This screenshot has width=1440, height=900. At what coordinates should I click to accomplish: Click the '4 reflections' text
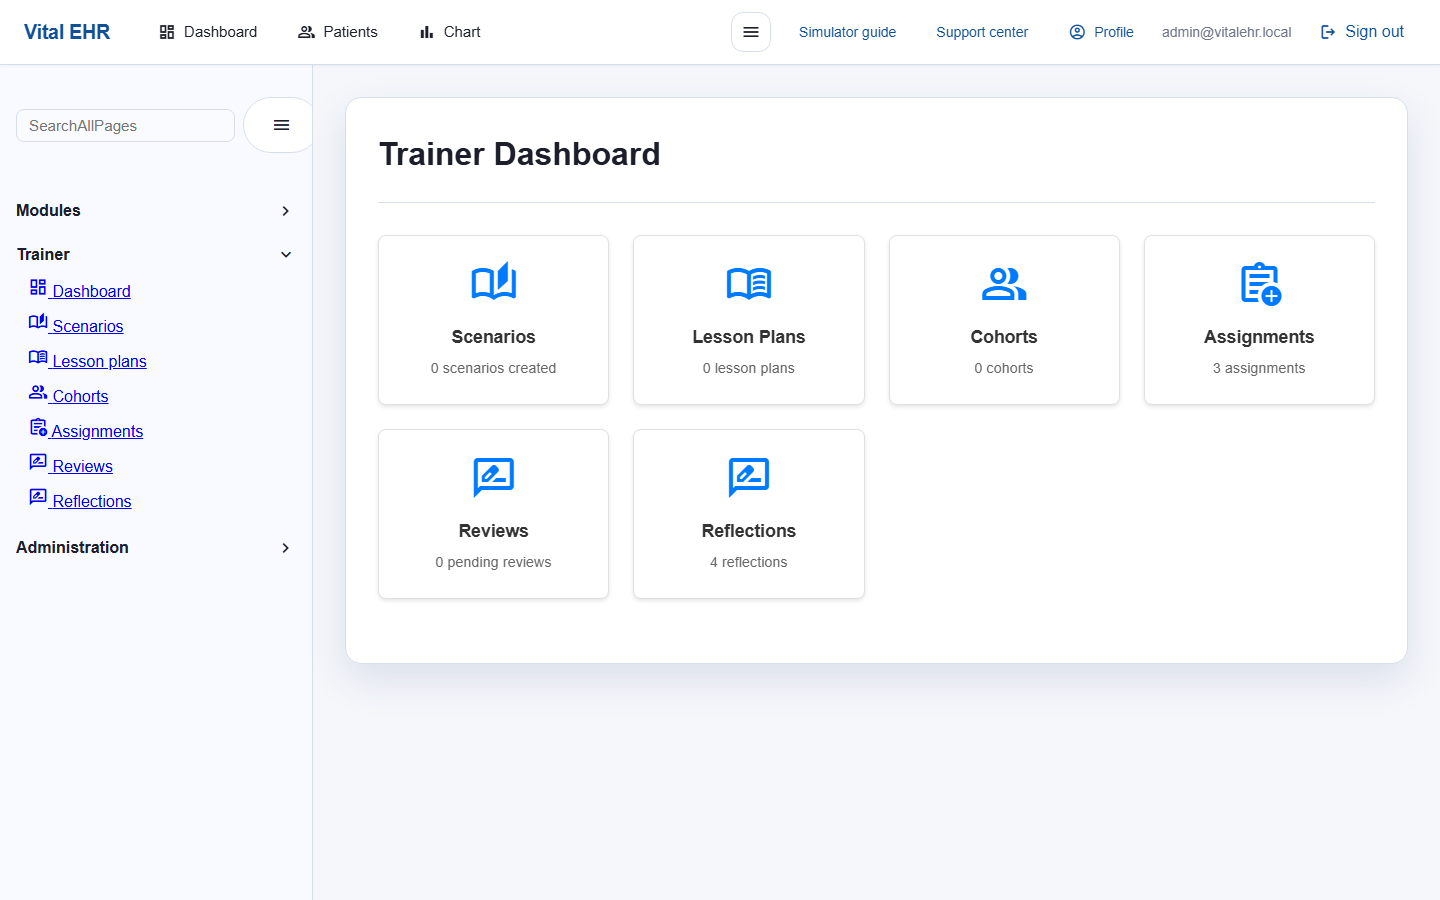coord(749,562)
